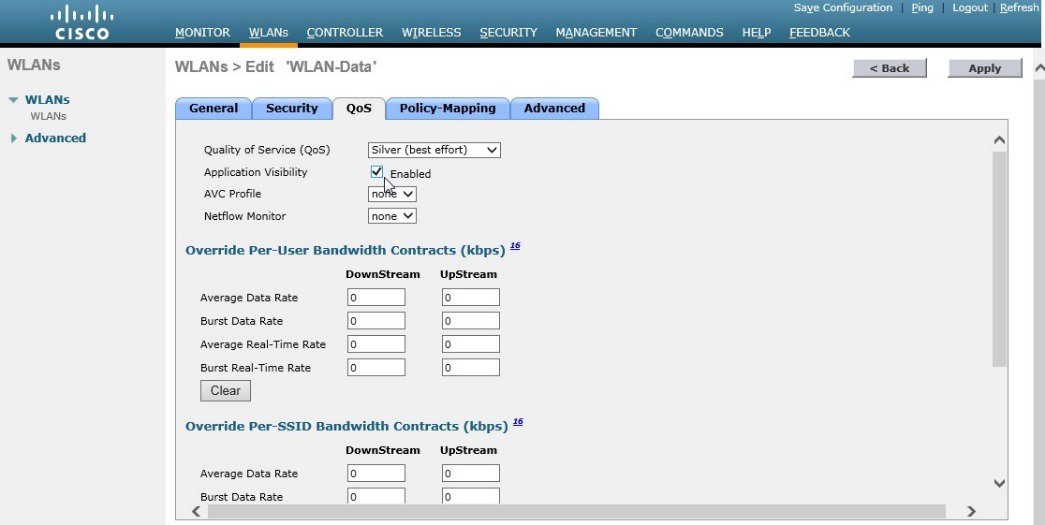Select WLANs sub-item in sidebar
1045x525 pixels.
(x=49, y=116)
